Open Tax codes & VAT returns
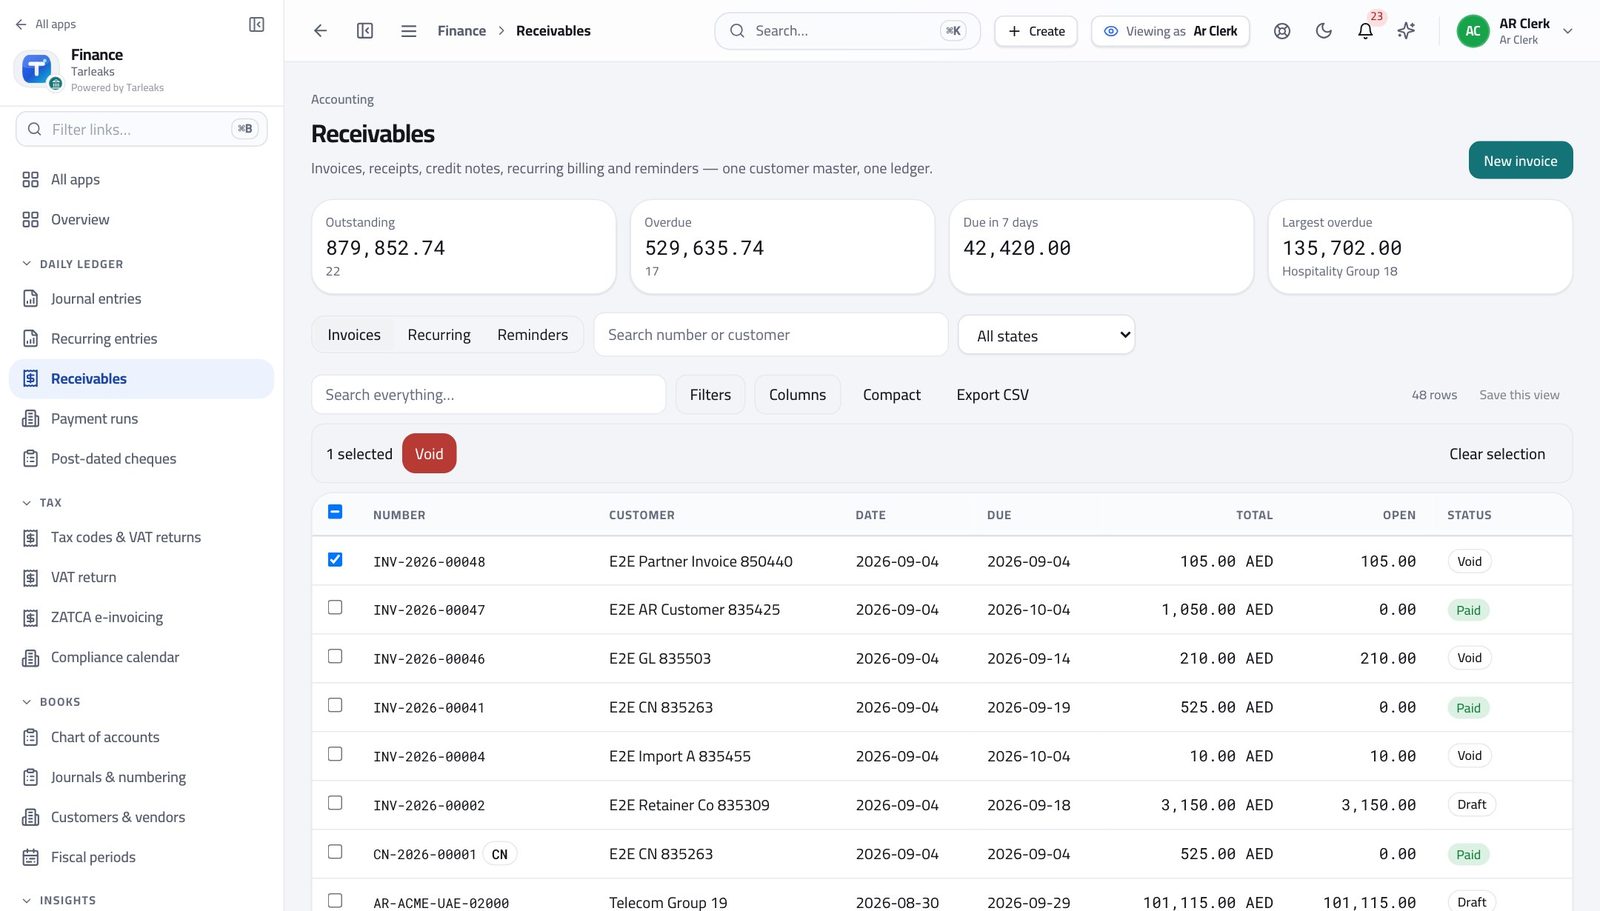 click(x=141, y=538)
